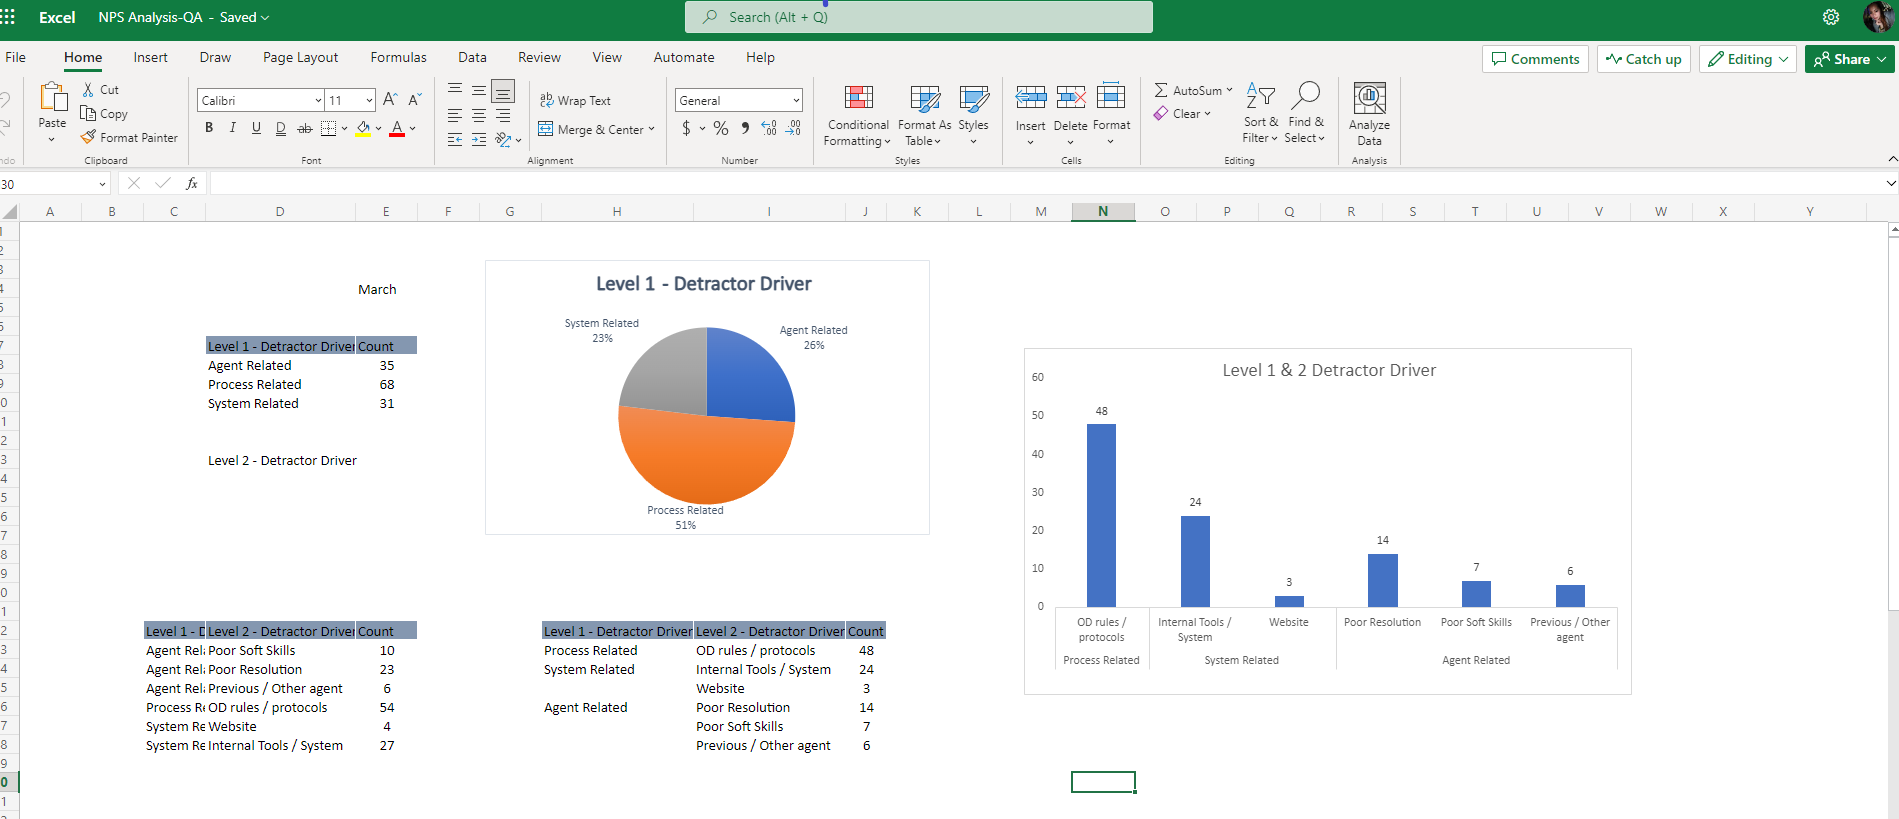Image resolution: width=1899 pixels, height=819 pixels.
Task: Open the text orientation tool
Action: click(503, 140)
